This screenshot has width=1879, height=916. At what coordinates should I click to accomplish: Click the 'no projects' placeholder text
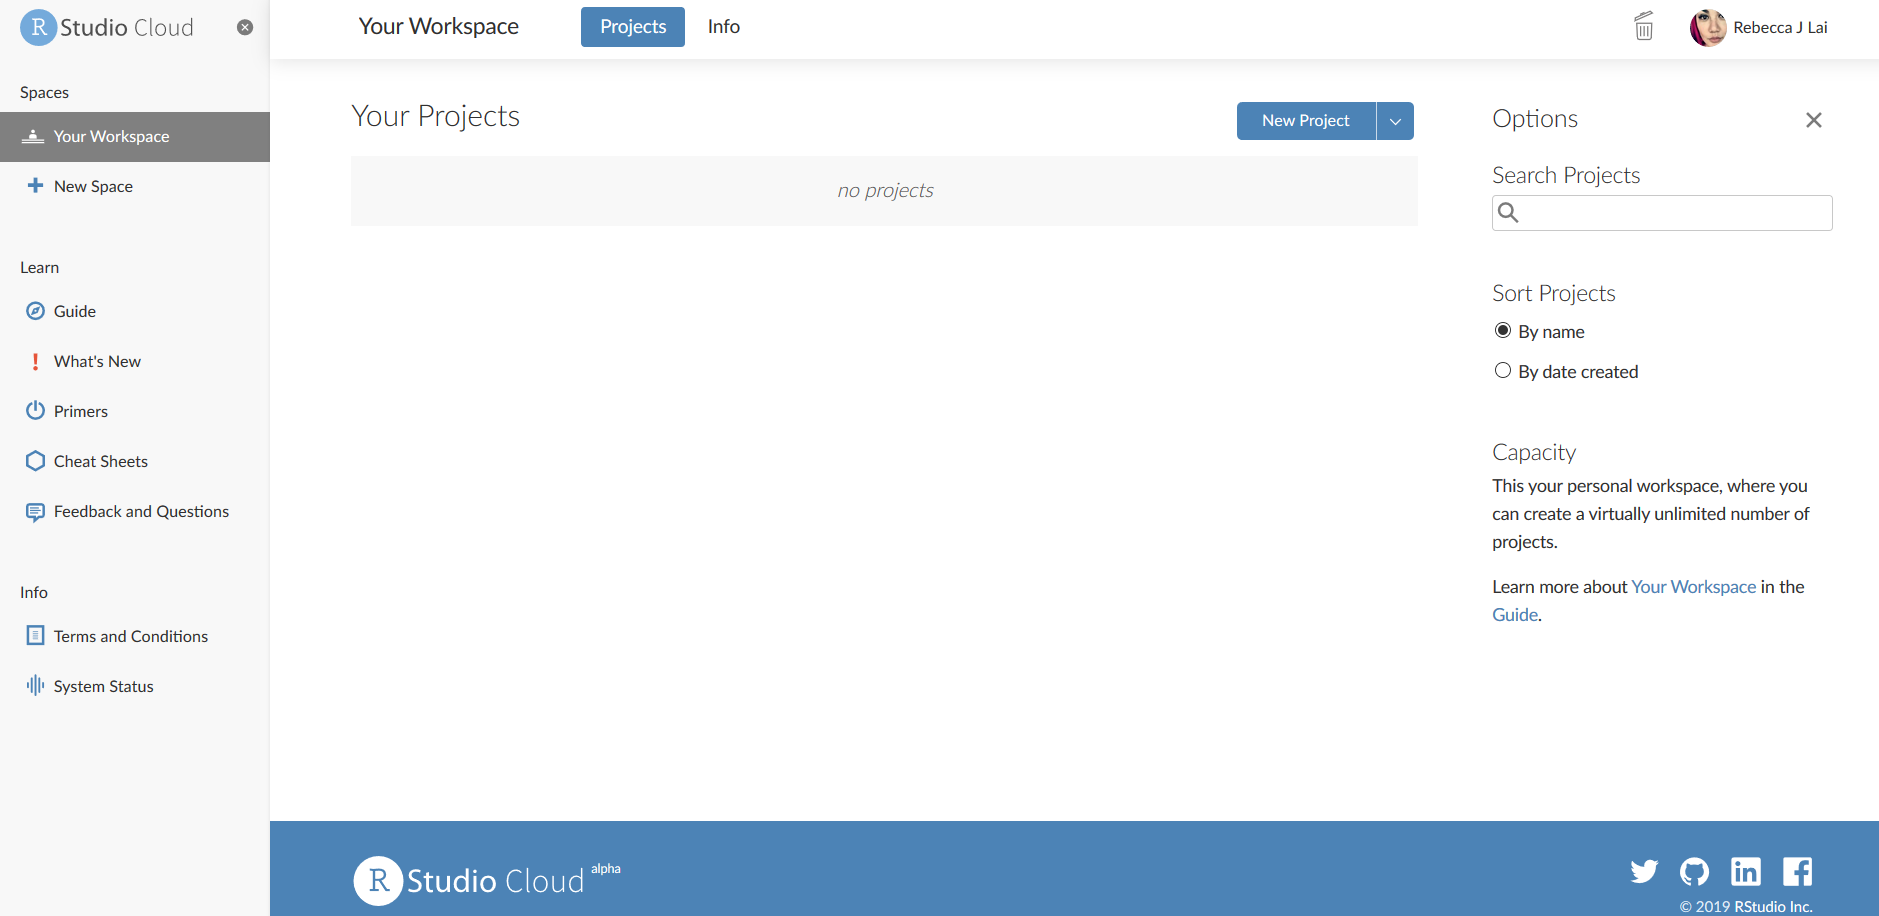885,191
